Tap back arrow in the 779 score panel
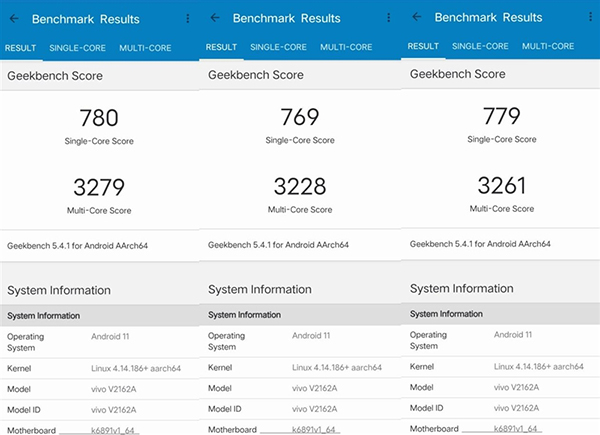Image resolution: width=600 pixels, height=435 pixels. [x=417, y=17]
